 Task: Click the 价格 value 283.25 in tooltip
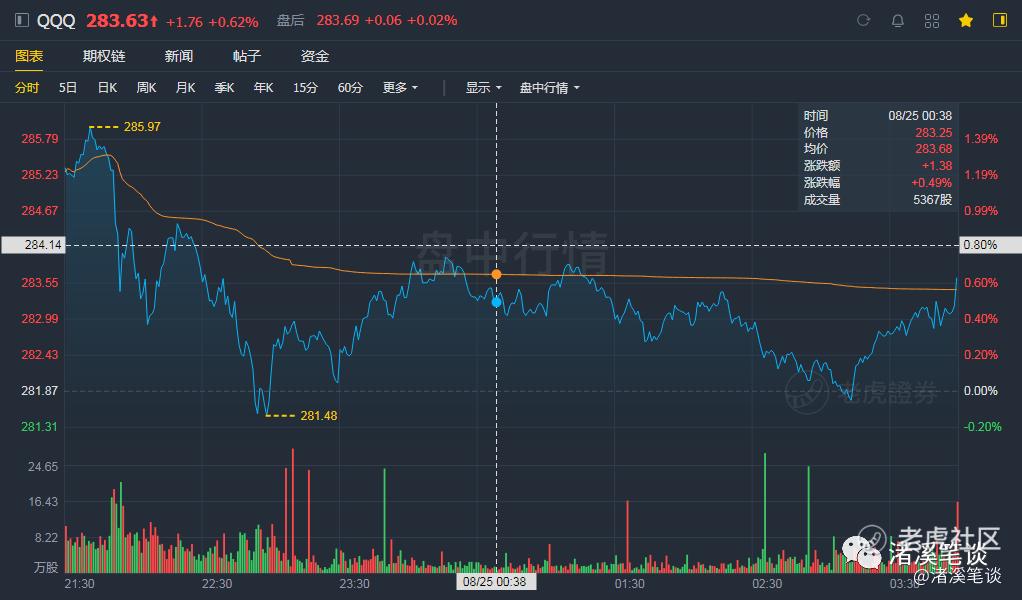pos(933,132)
